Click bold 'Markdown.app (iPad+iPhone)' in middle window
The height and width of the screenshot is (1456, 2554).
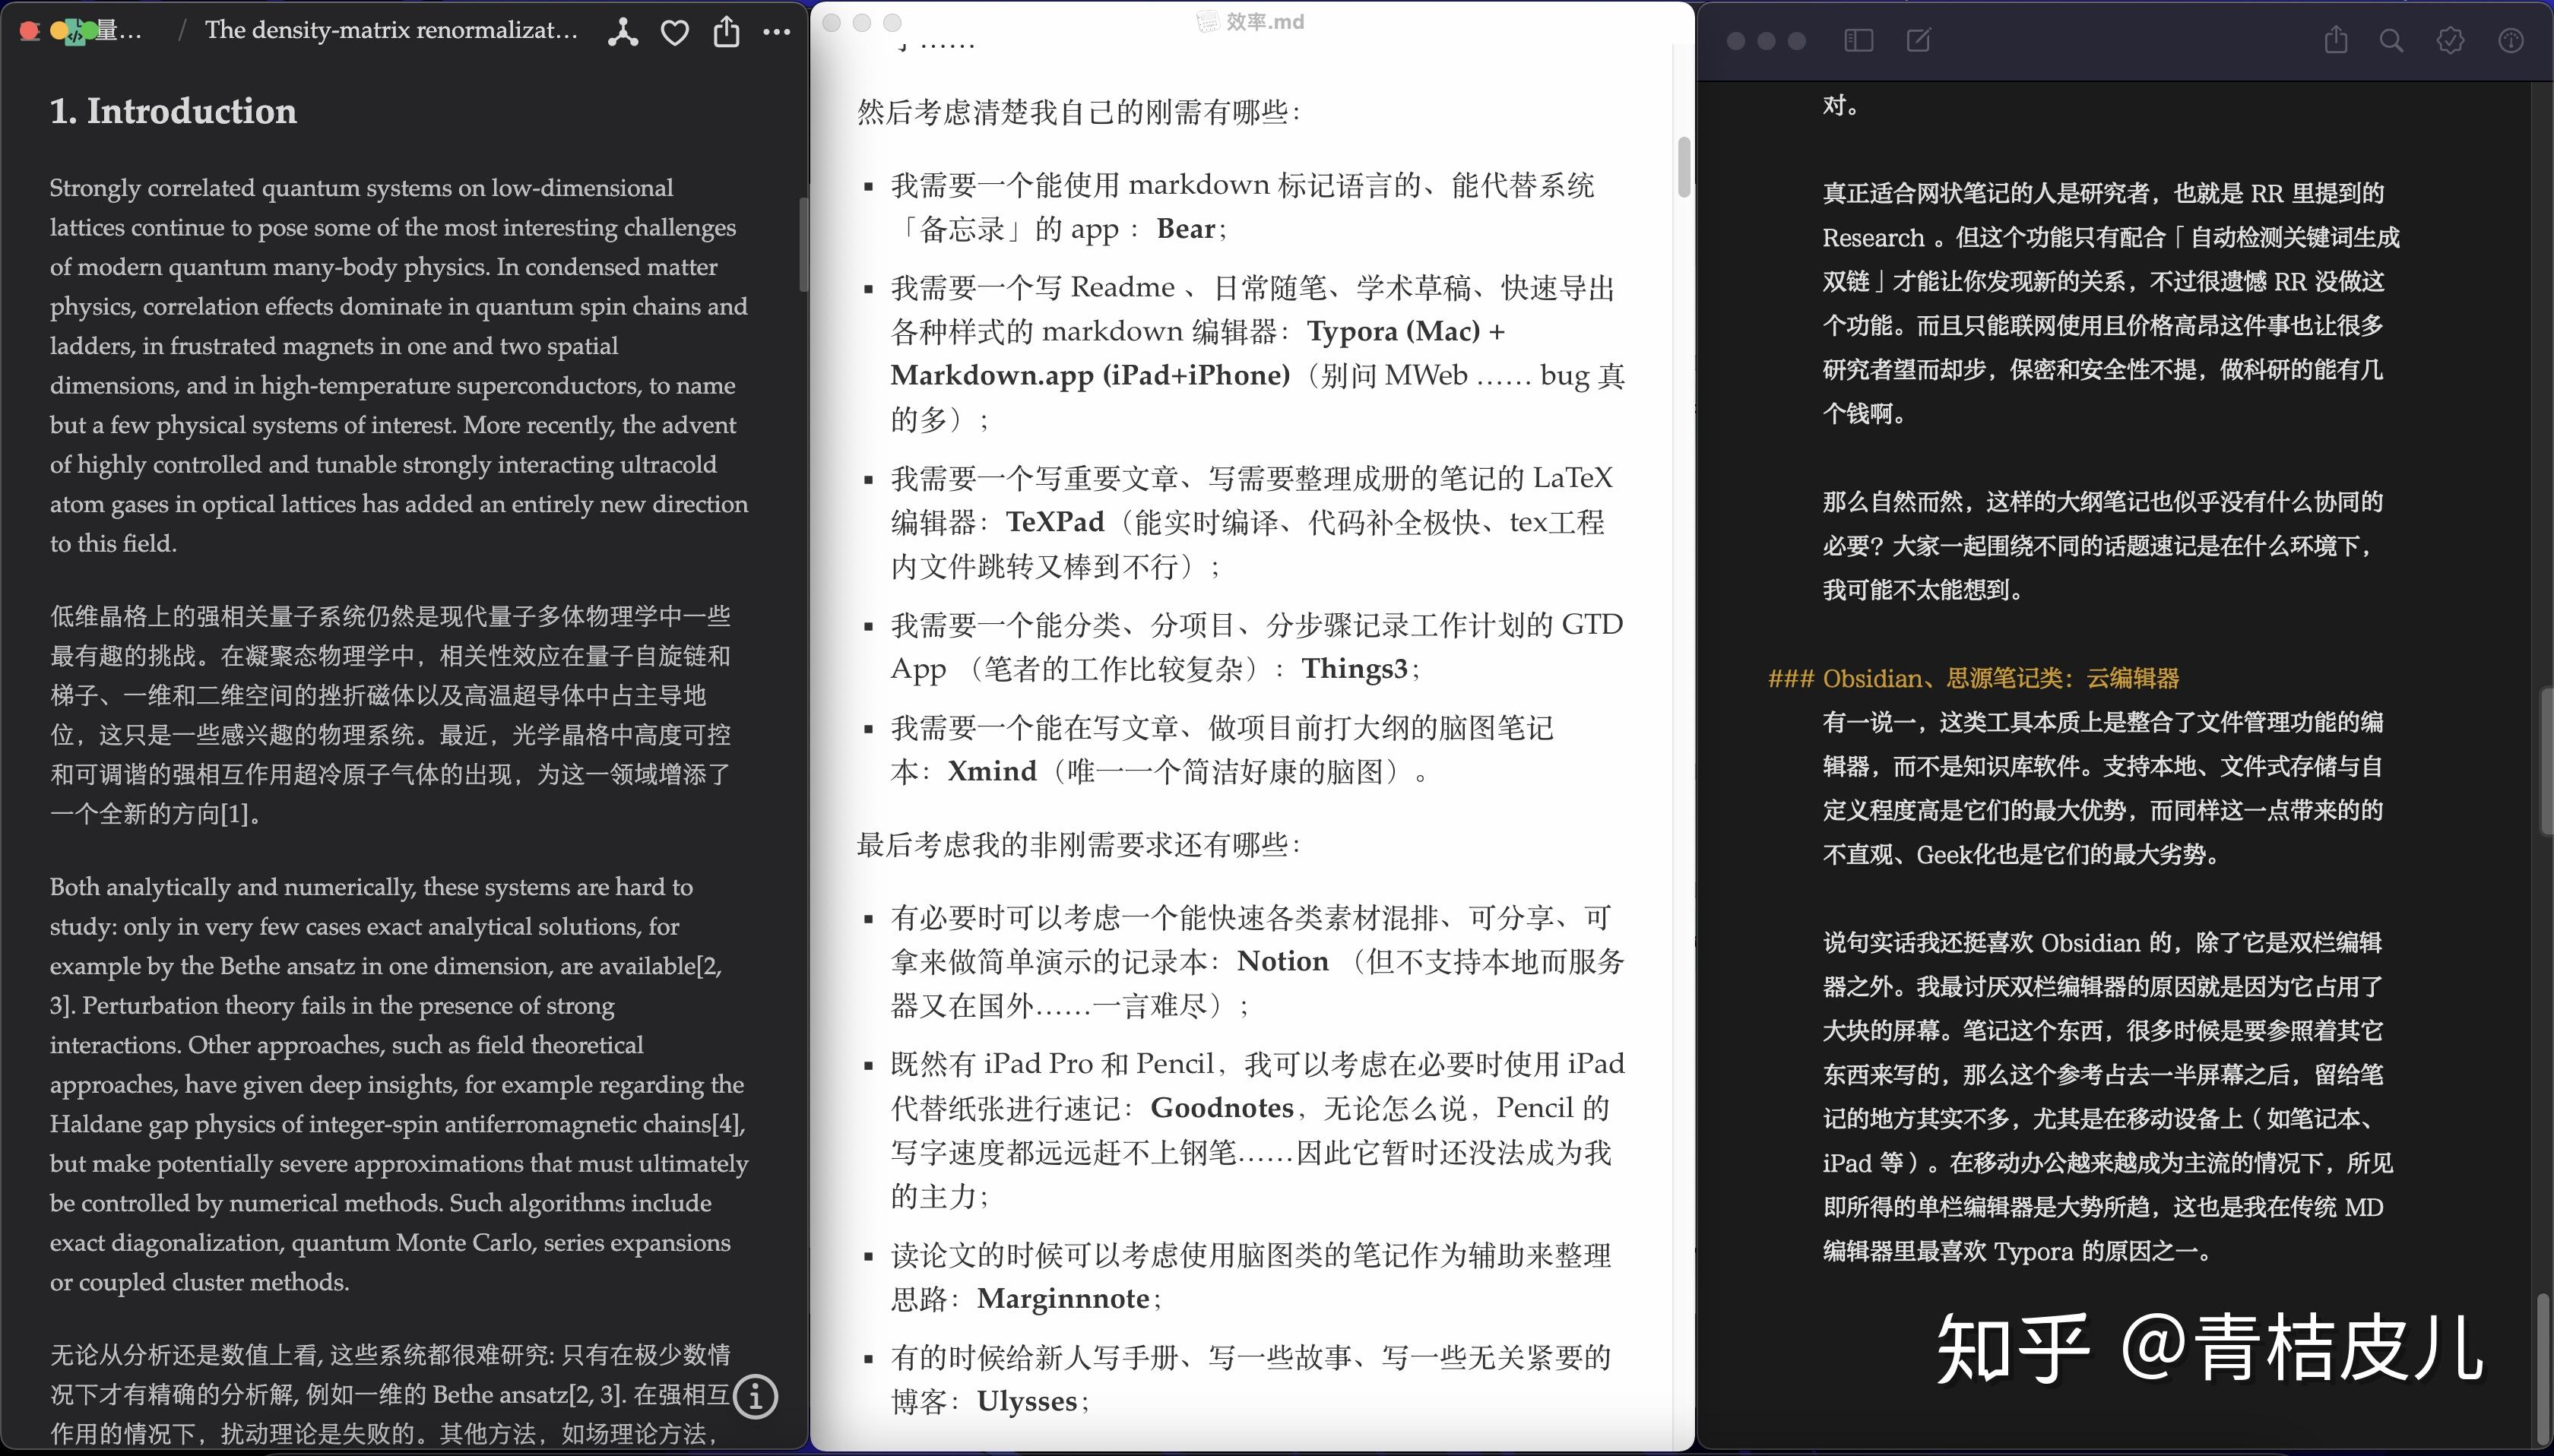1090,375
